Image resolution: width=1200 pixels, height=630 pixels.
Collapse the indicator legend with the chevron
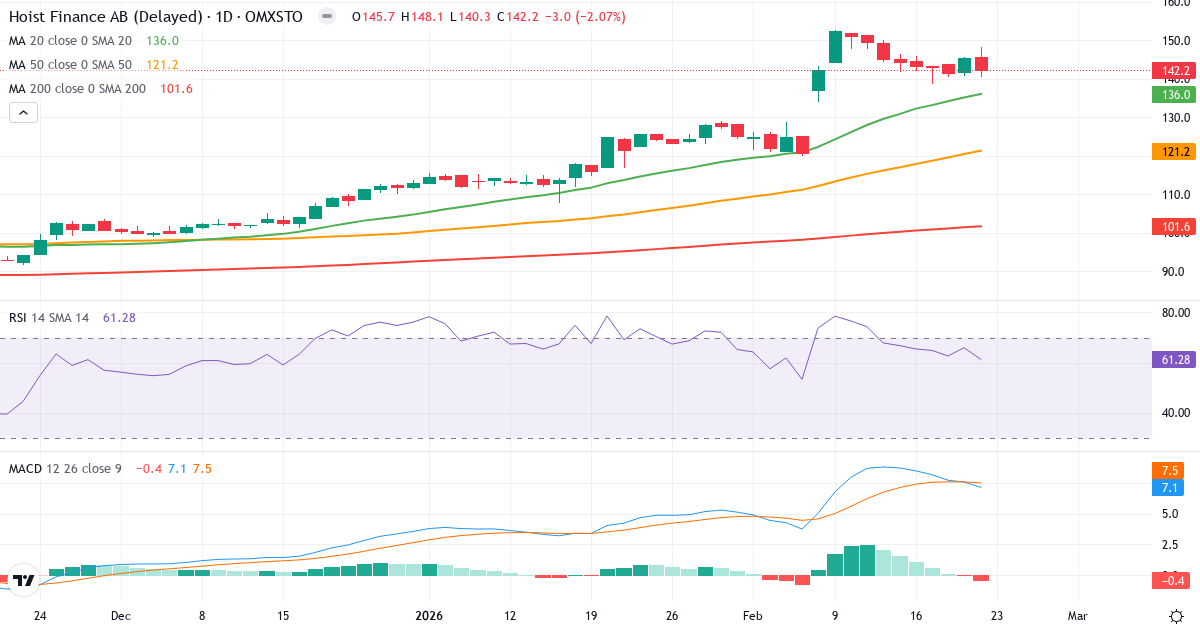pos(22,112)
